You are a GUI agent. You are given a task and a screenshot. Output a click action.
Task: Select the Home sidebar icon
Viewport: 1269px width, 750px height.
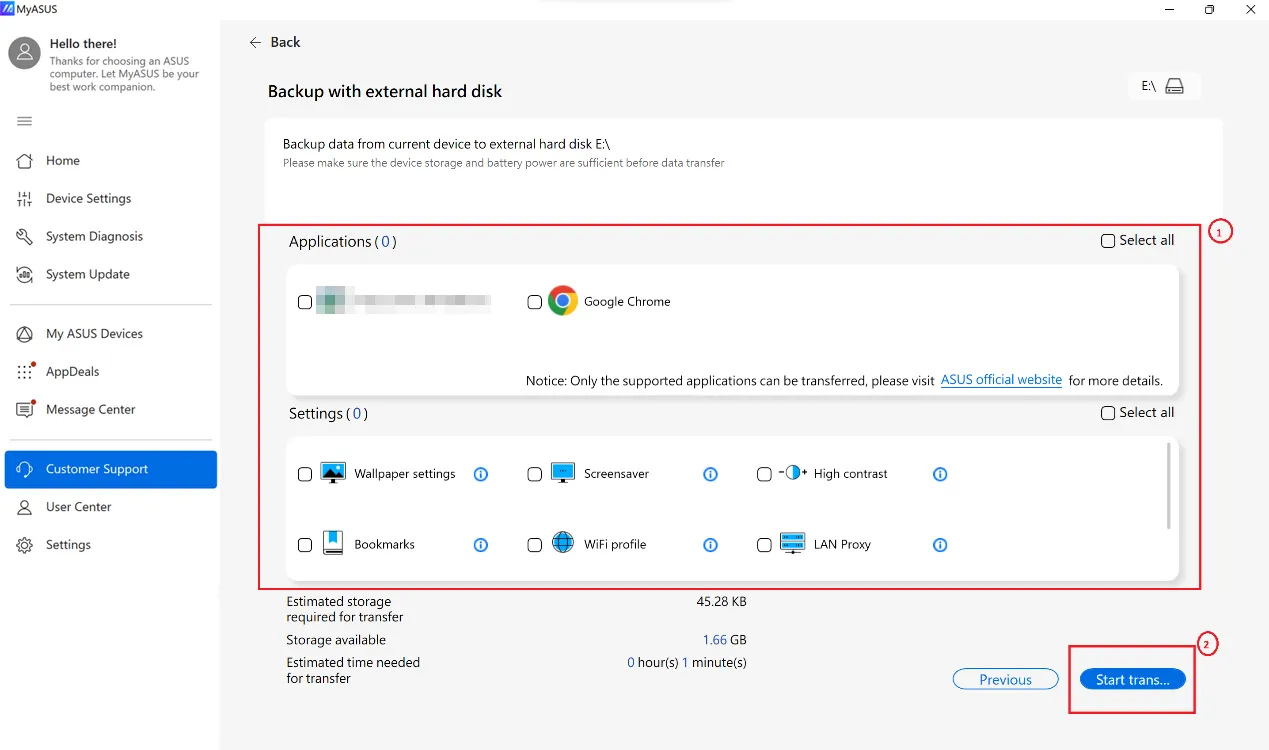(62, 160)
